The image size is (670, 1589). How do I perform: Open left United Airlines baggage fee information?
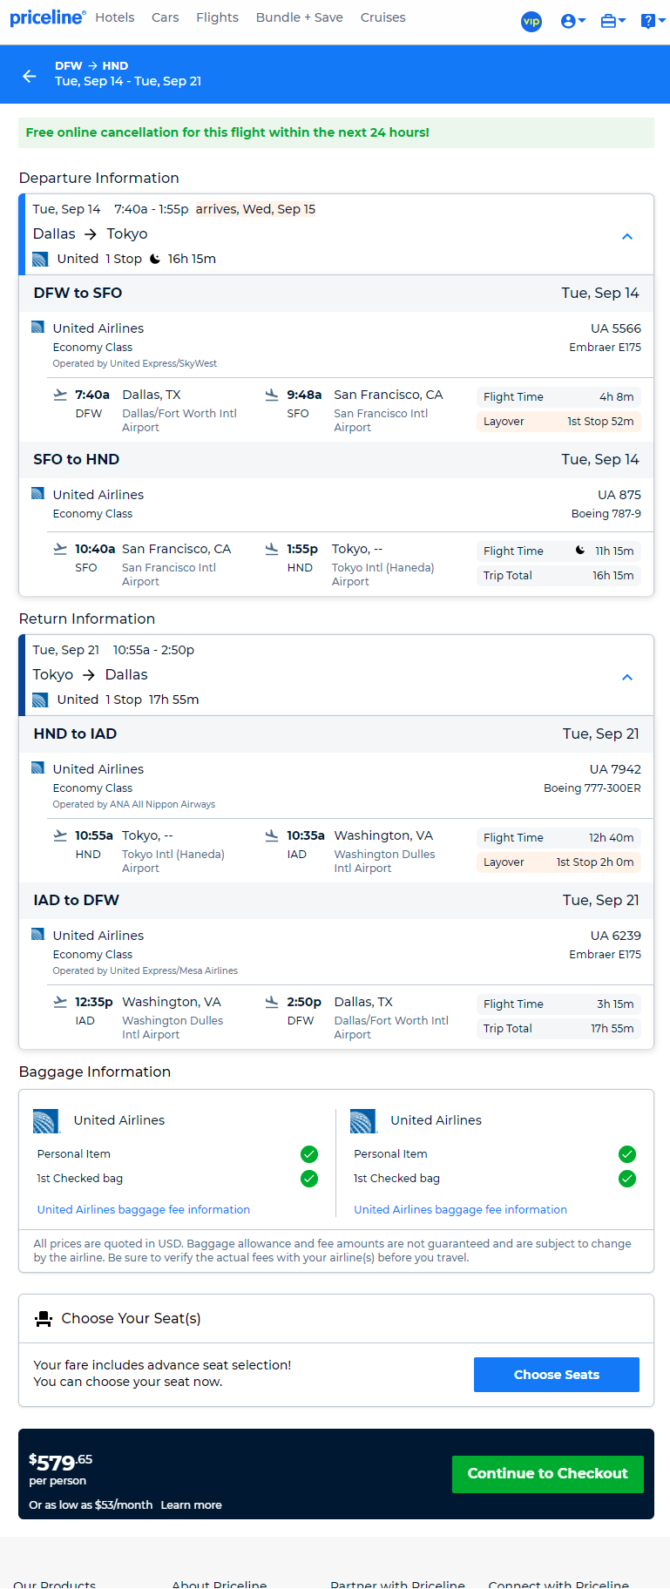coord(144,1210)
